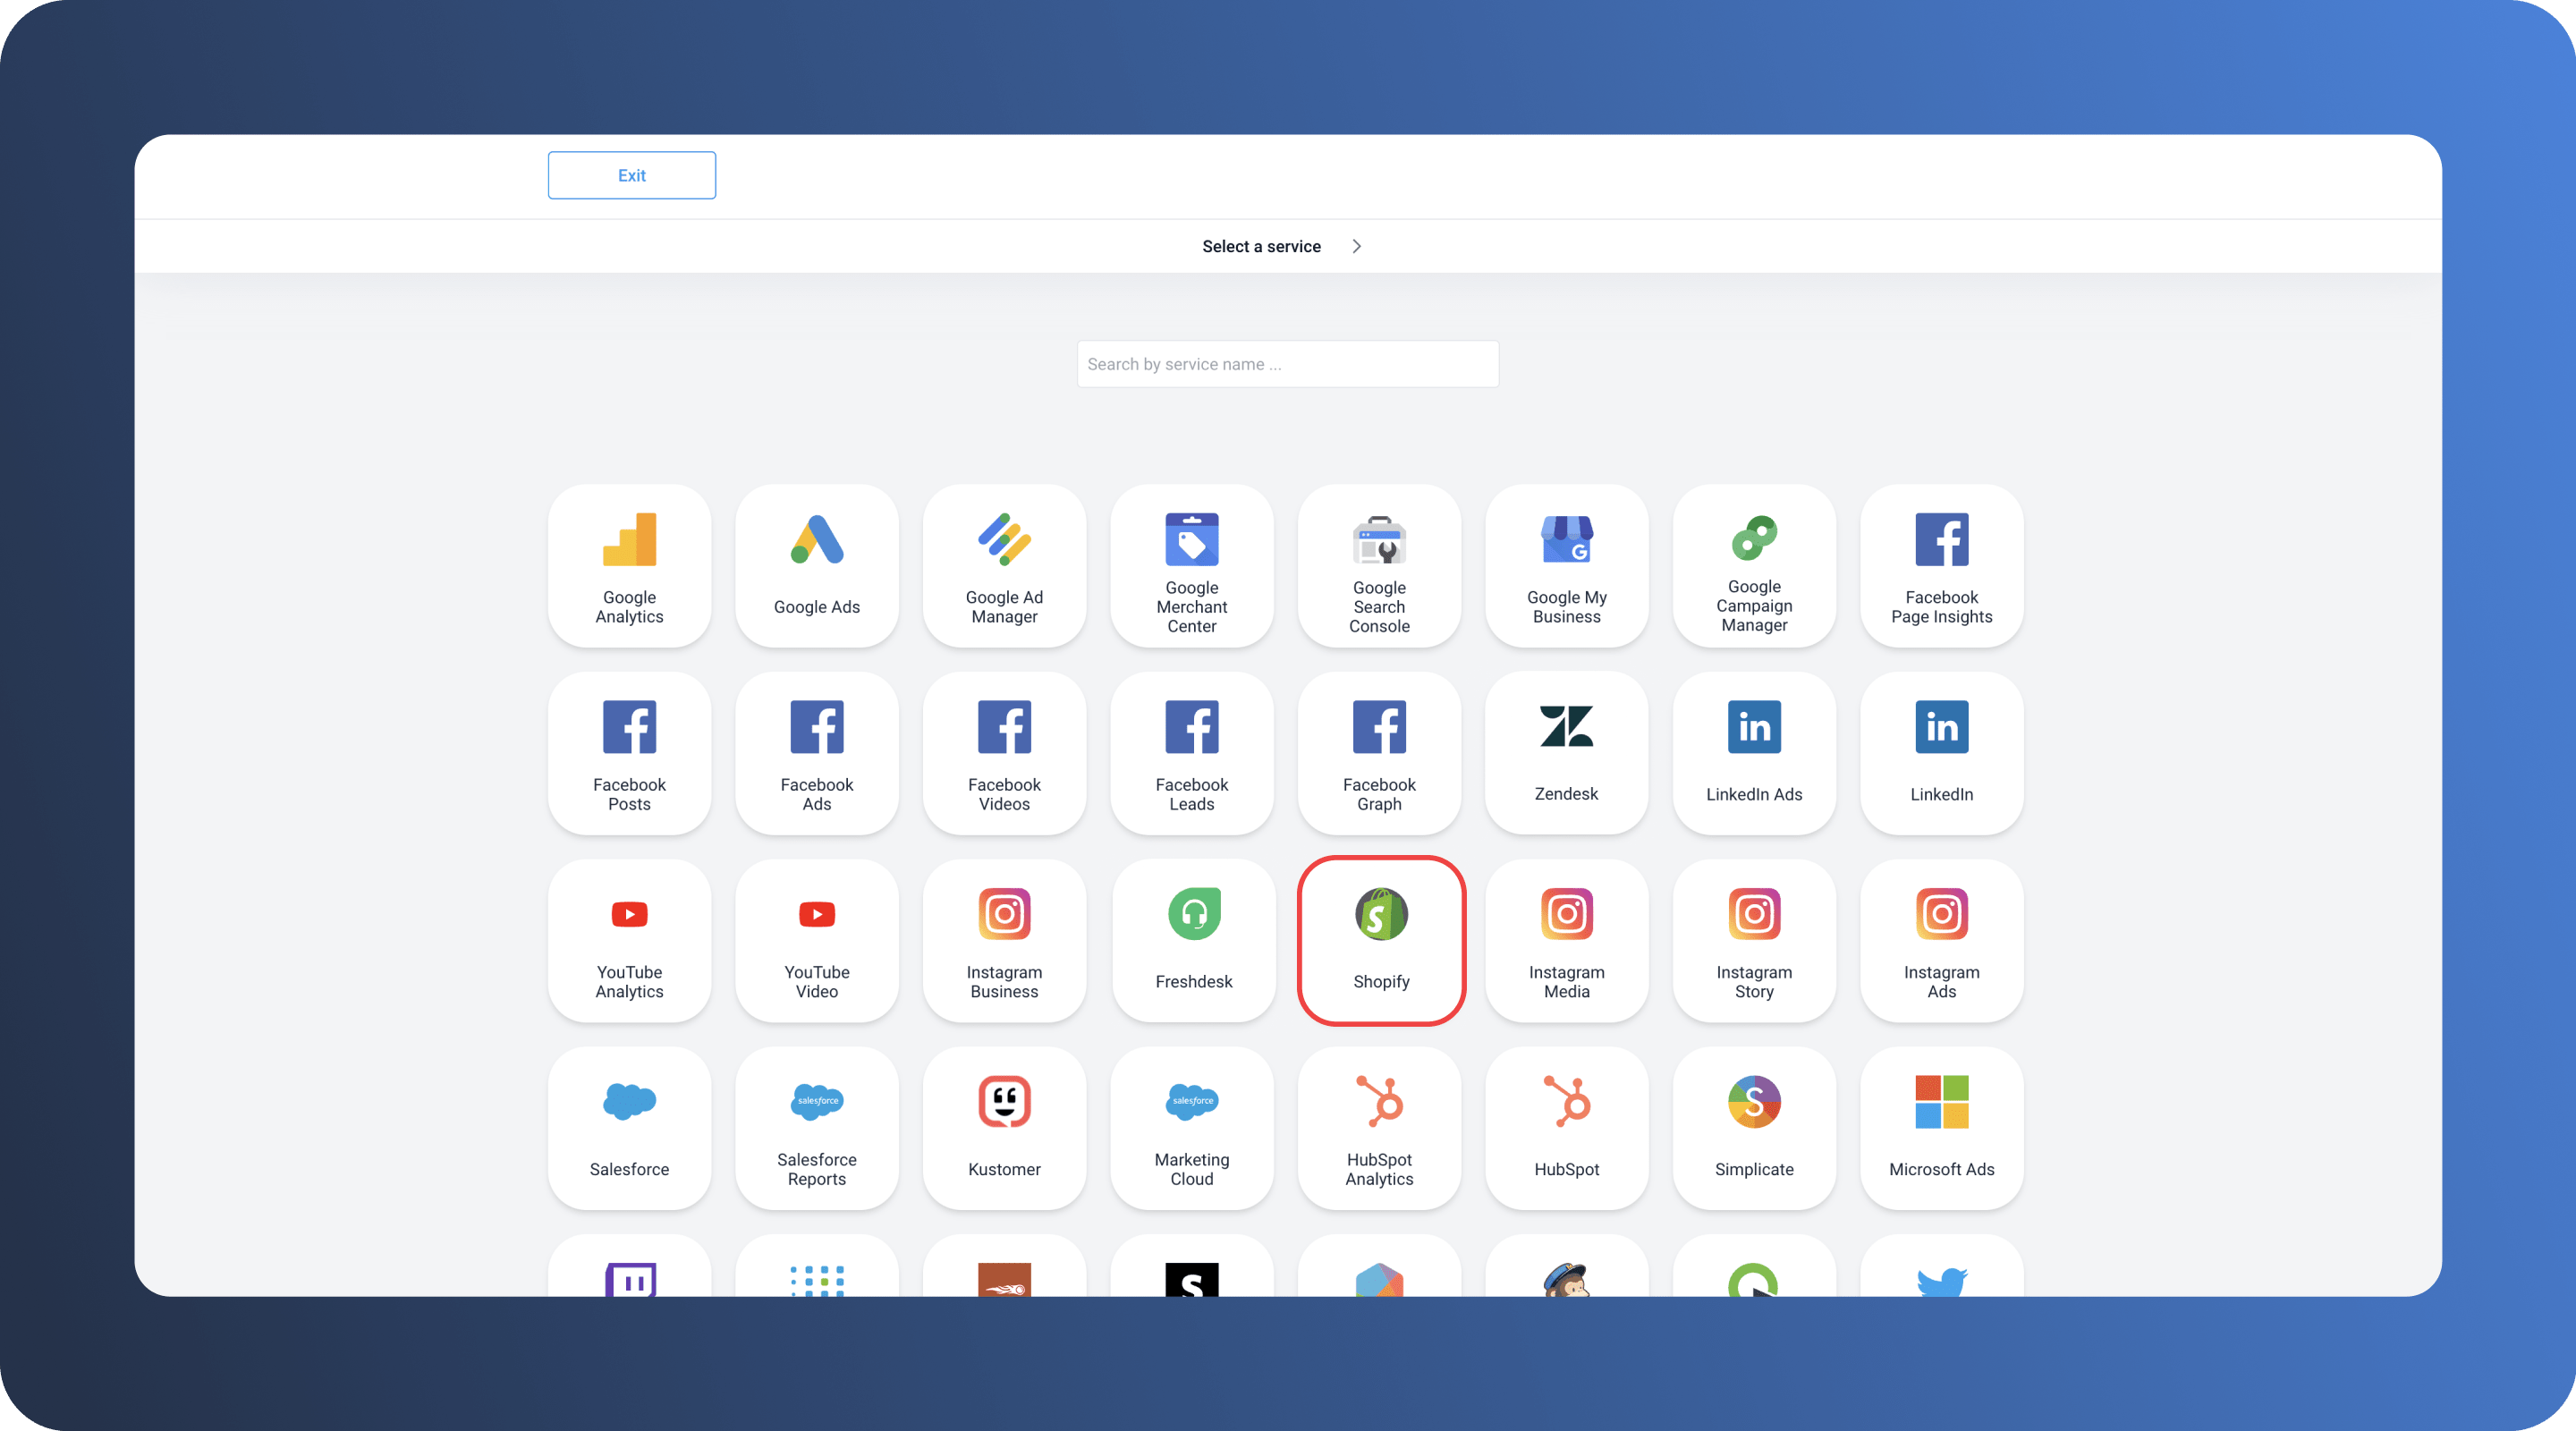Open the Instagram Ads service
This screenshot has height=1431, width=2576.
point(1942,941)
